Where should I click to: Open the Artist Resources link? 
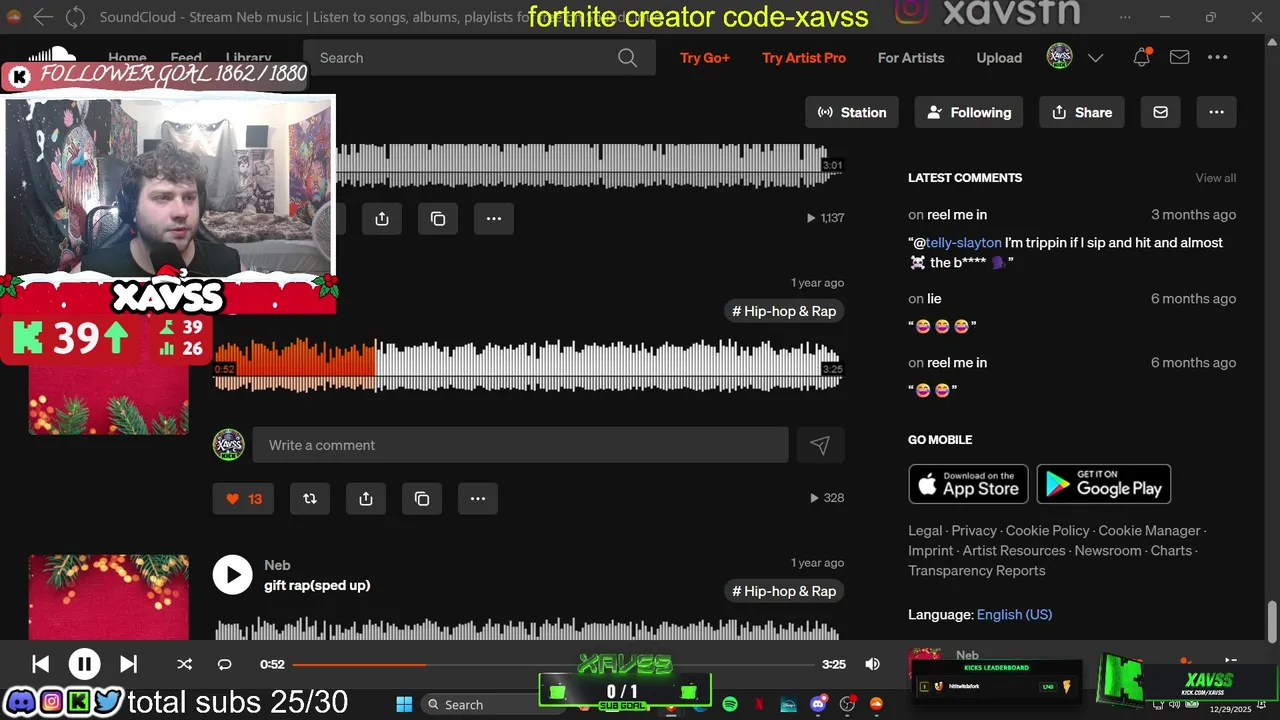(x=1014, y=551)
